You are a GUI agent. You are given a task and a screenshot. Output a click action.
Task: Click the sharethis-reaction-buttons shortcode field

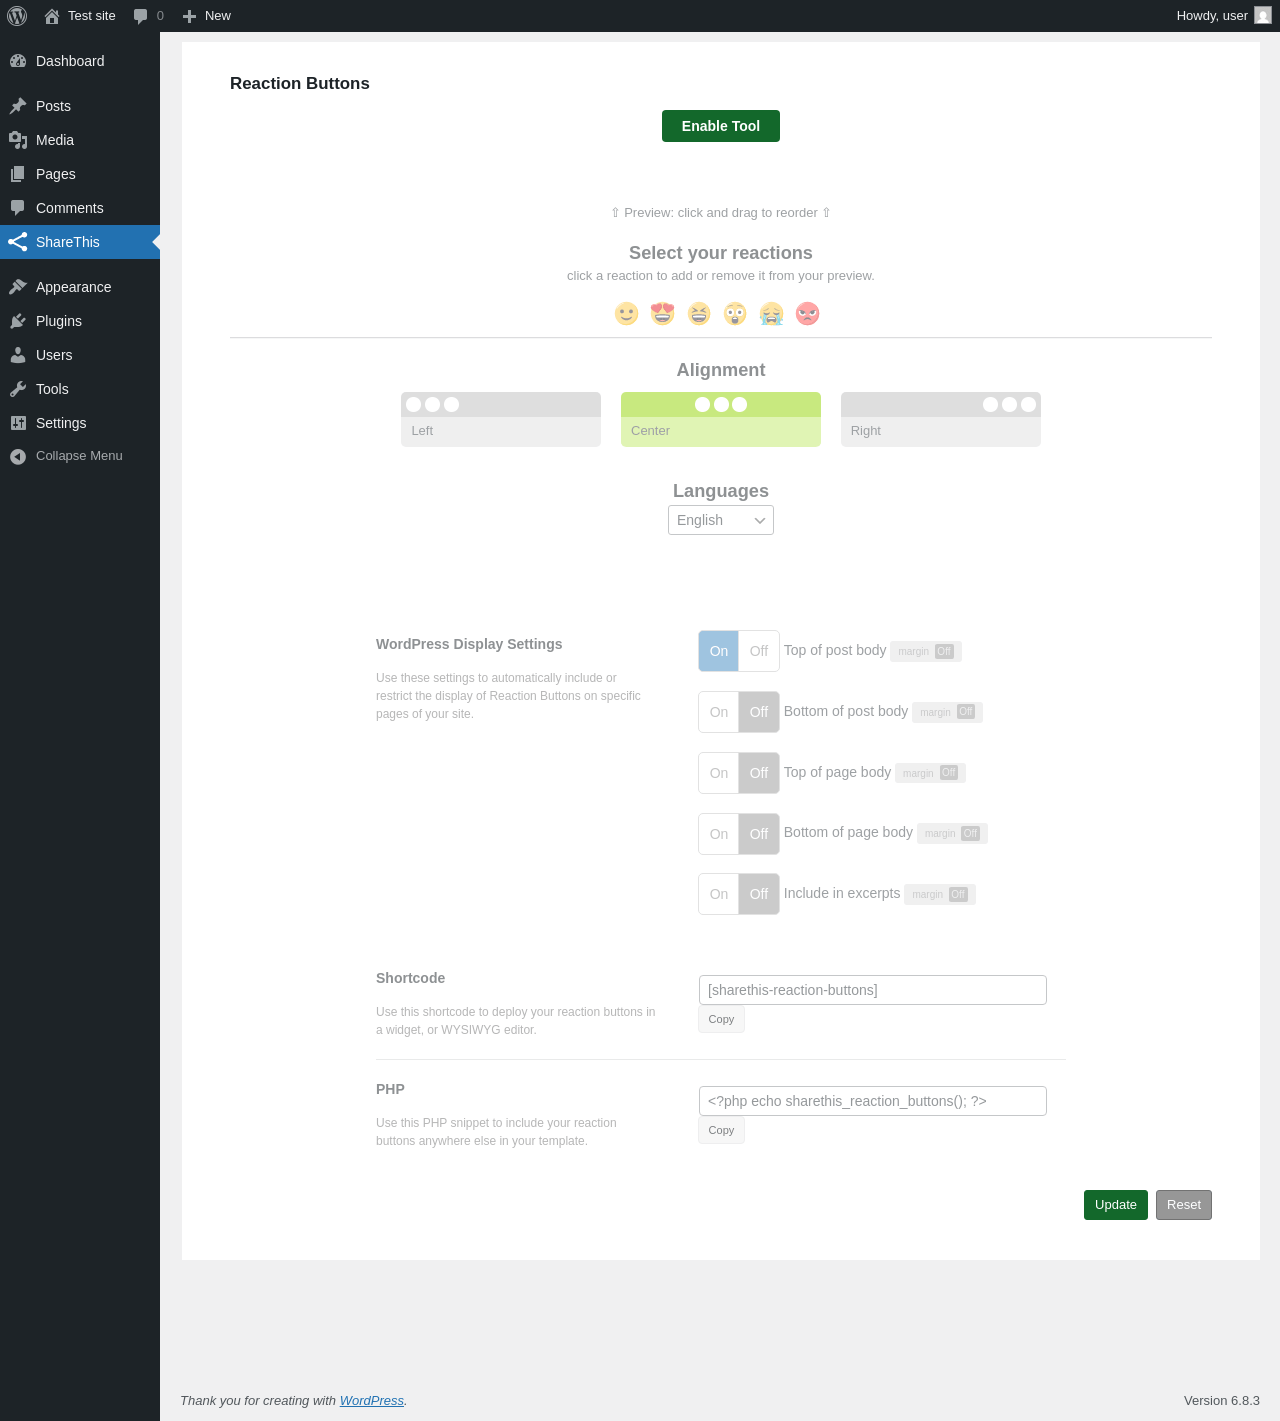click(873, 990)
